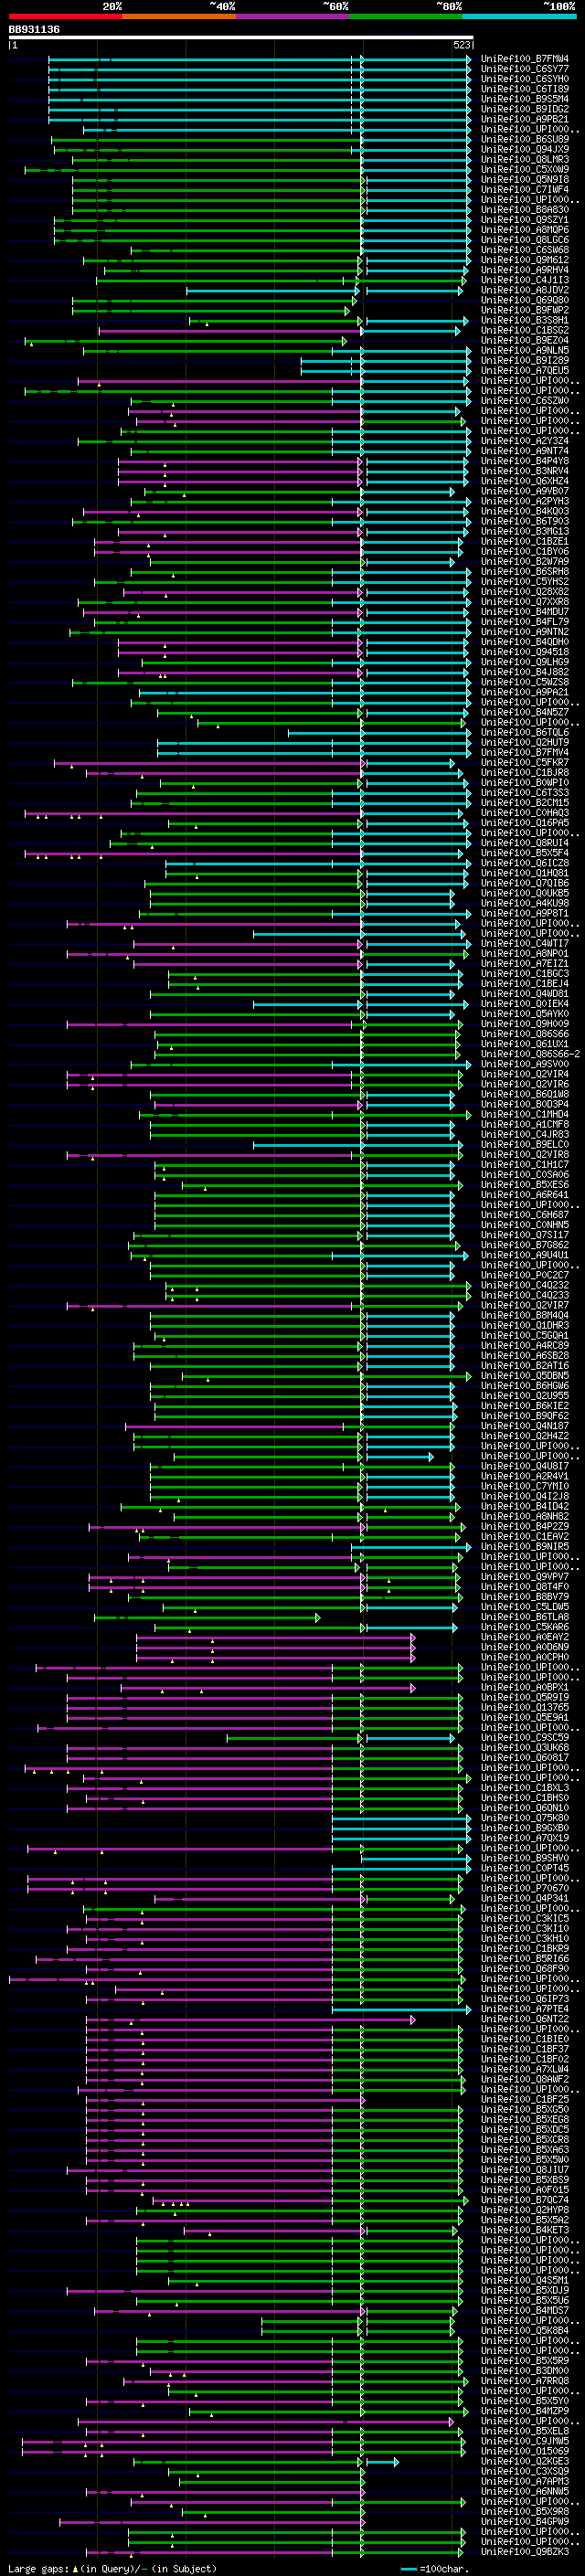Select UniRef100_C4JR83 subject
585x2576 pixels.
525,1134
